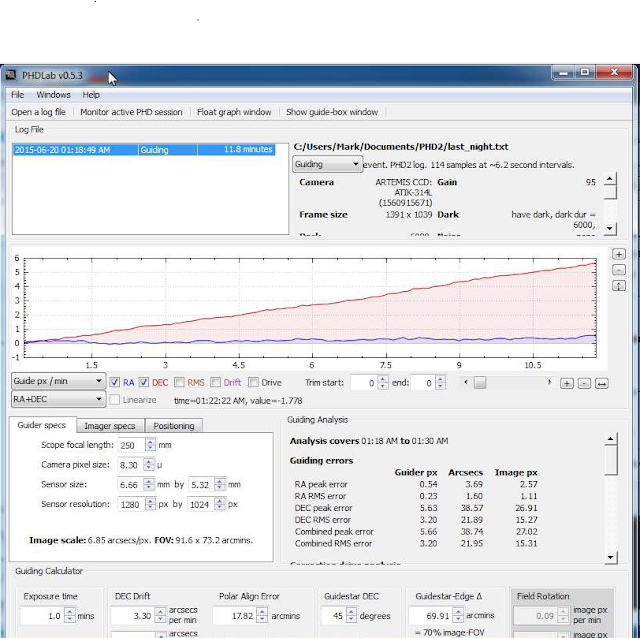Screen dimensions: 640x638
Task: Fit graph vertical range with arrows icon
Action: click(x=619, y=286)
